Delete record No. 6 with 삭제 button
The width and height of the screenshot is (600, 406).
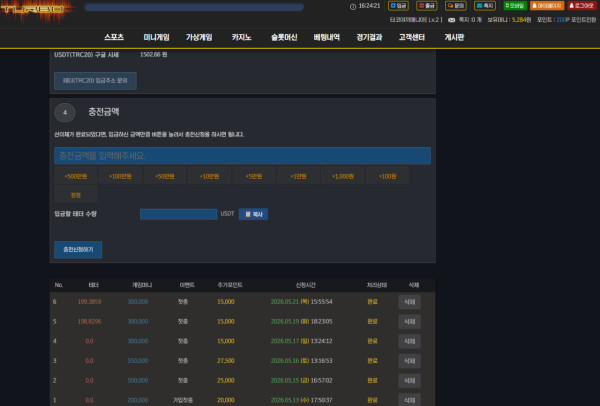(409, 302)
